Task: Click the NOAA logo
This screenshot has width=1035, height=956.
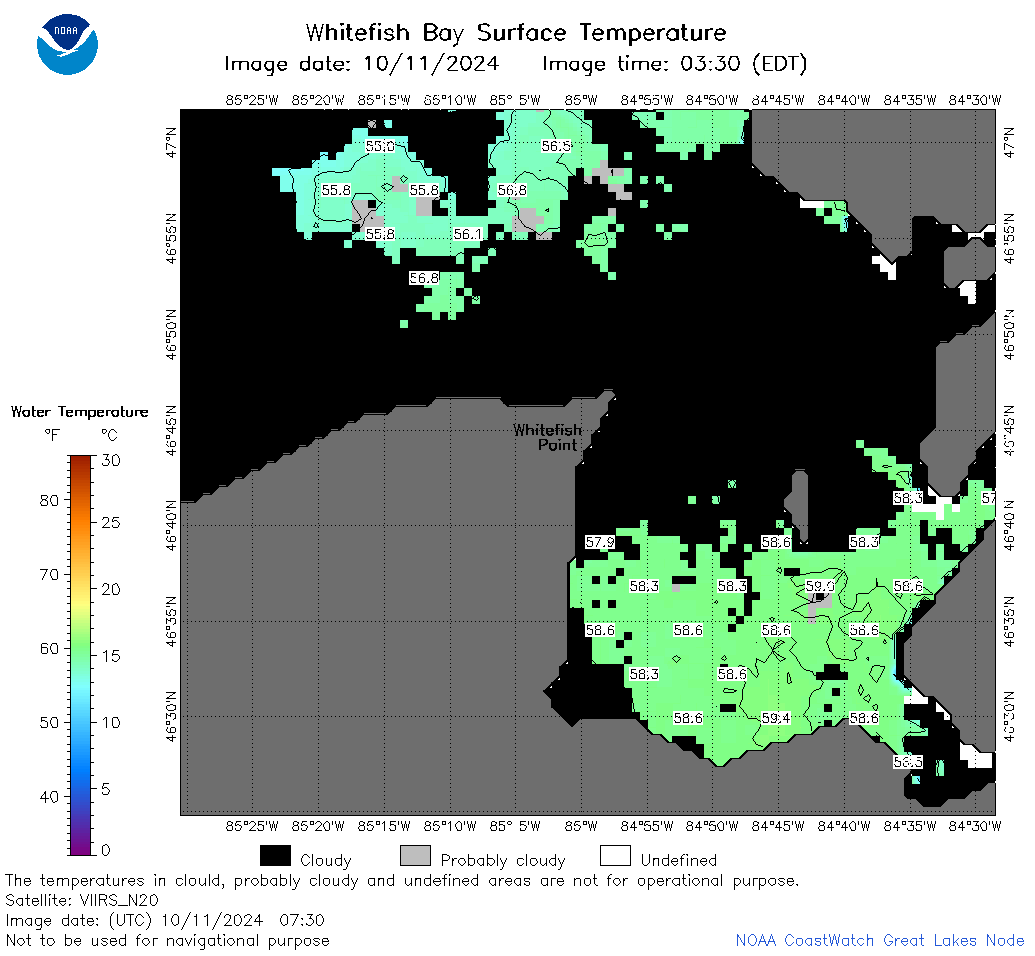Action: tap(67, 44)
